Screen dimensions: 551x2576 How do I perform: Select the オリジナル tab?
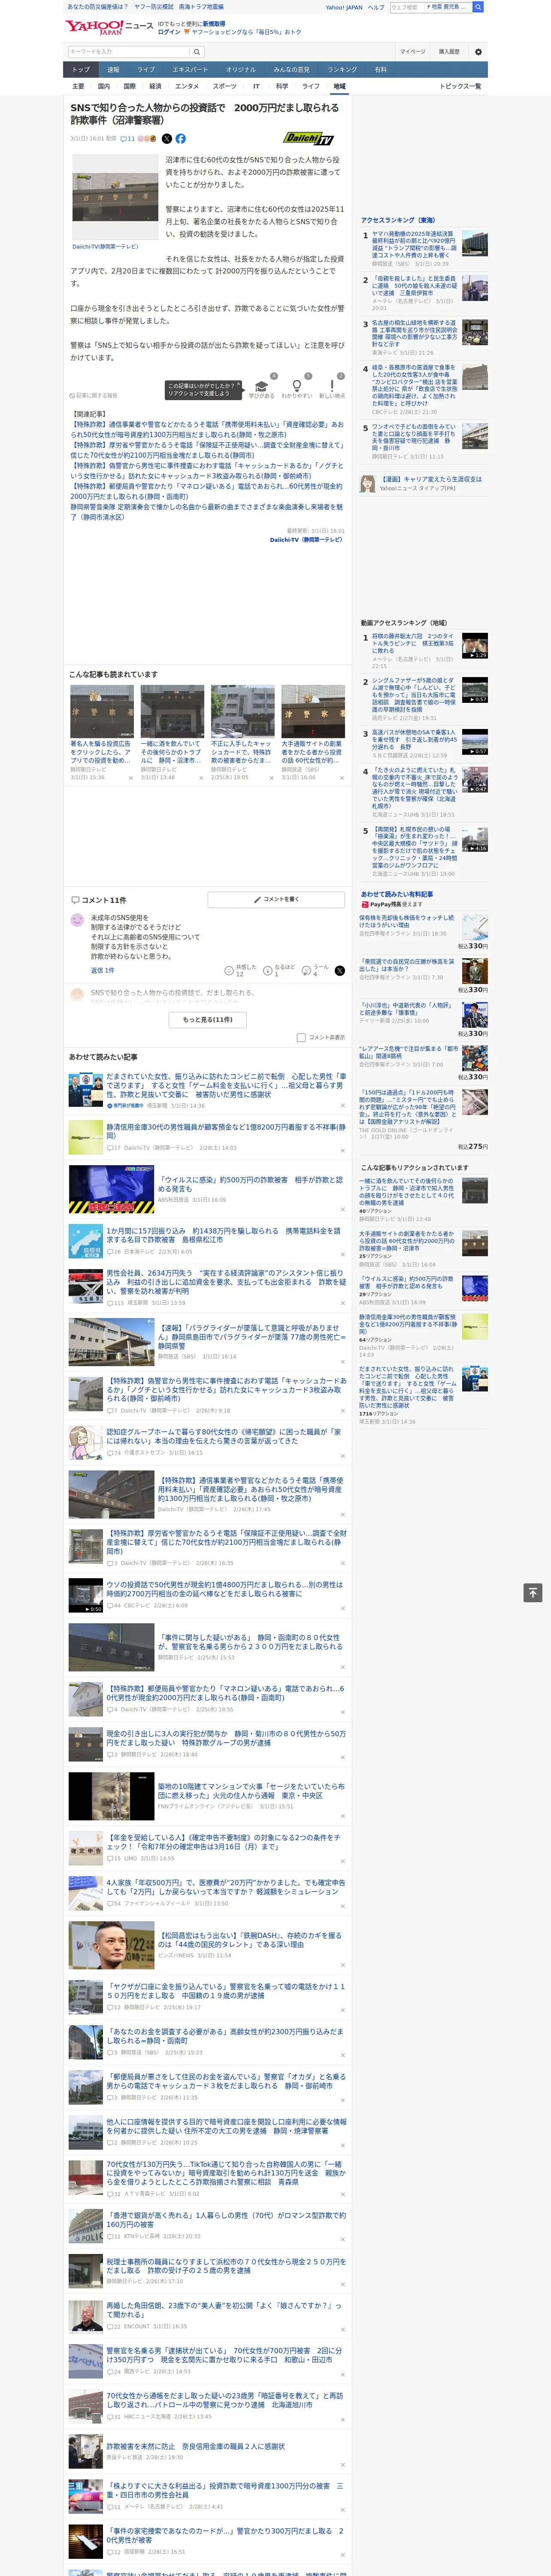241,70
